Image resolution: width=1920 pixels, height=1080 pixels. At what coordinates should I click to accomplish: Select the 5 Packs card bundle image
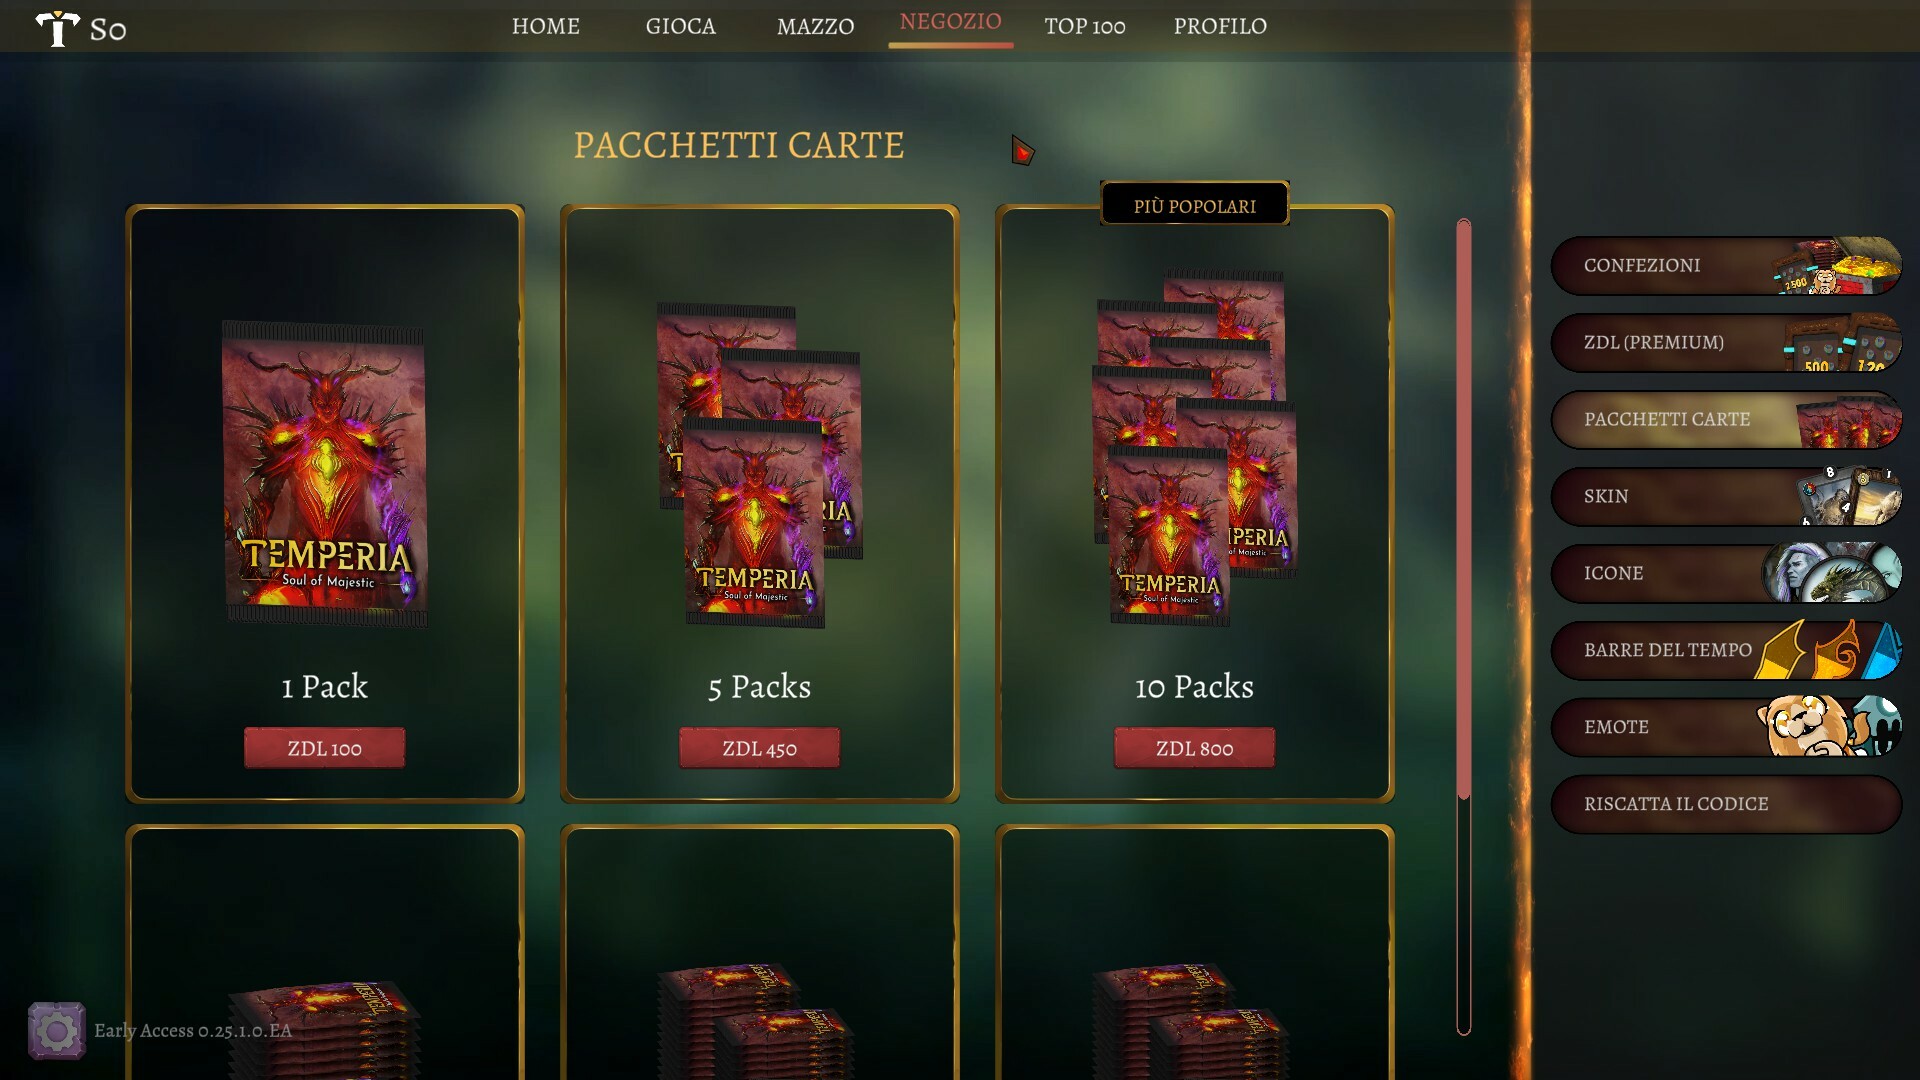click(x=760, y=465)
